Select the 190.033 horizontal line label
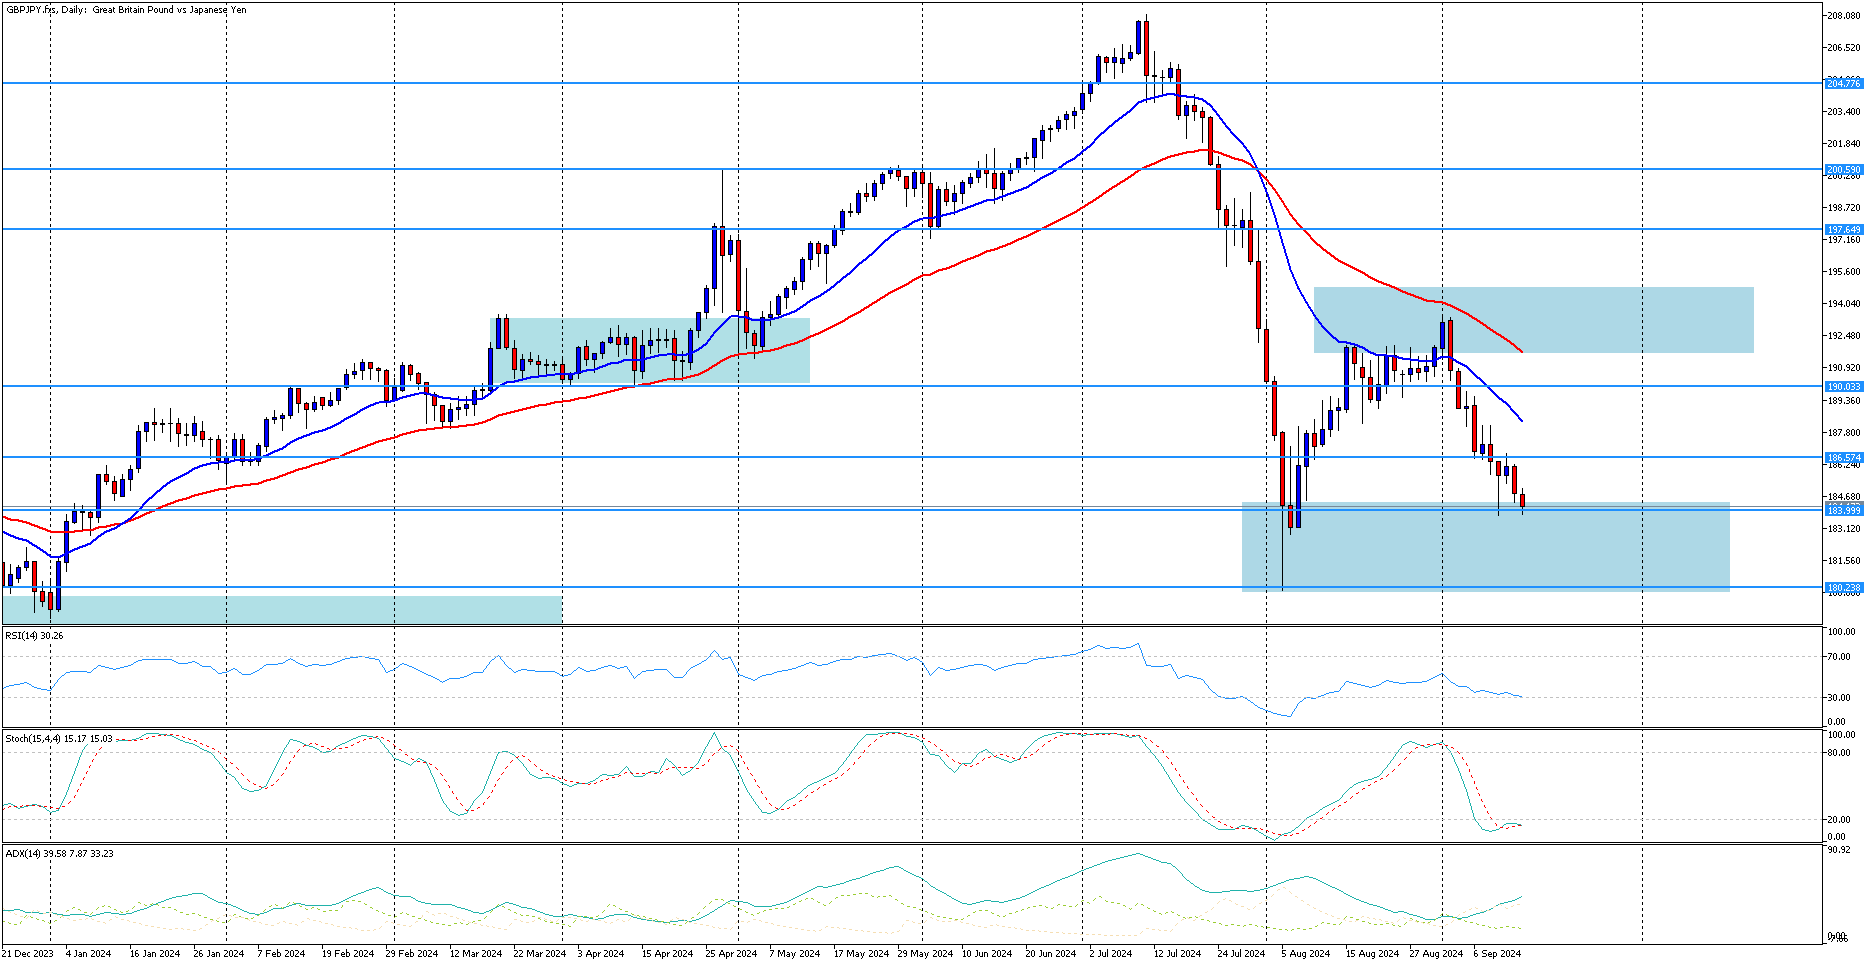Screen dimensions: 1875x965 coord(1844,387)
